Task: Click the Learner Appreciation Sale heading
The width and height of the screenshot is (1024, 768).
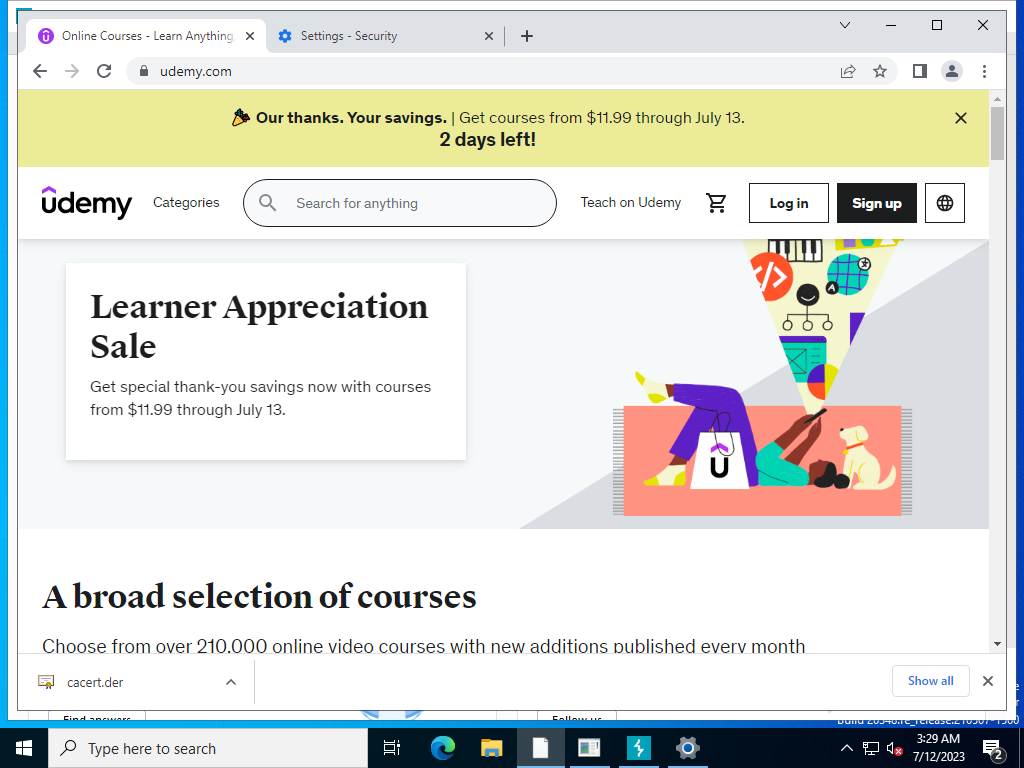Action: tap(259, 325)
